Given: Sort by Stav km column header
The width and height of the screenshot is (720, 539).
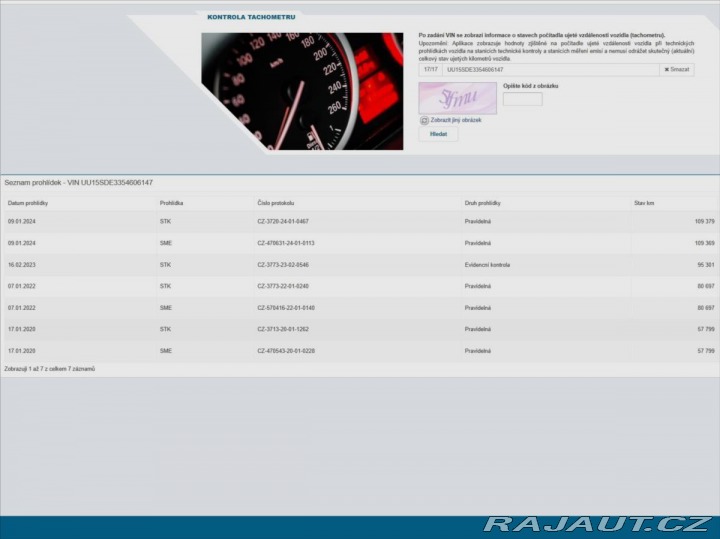Looking at the screenshot, I should (644, 203).
